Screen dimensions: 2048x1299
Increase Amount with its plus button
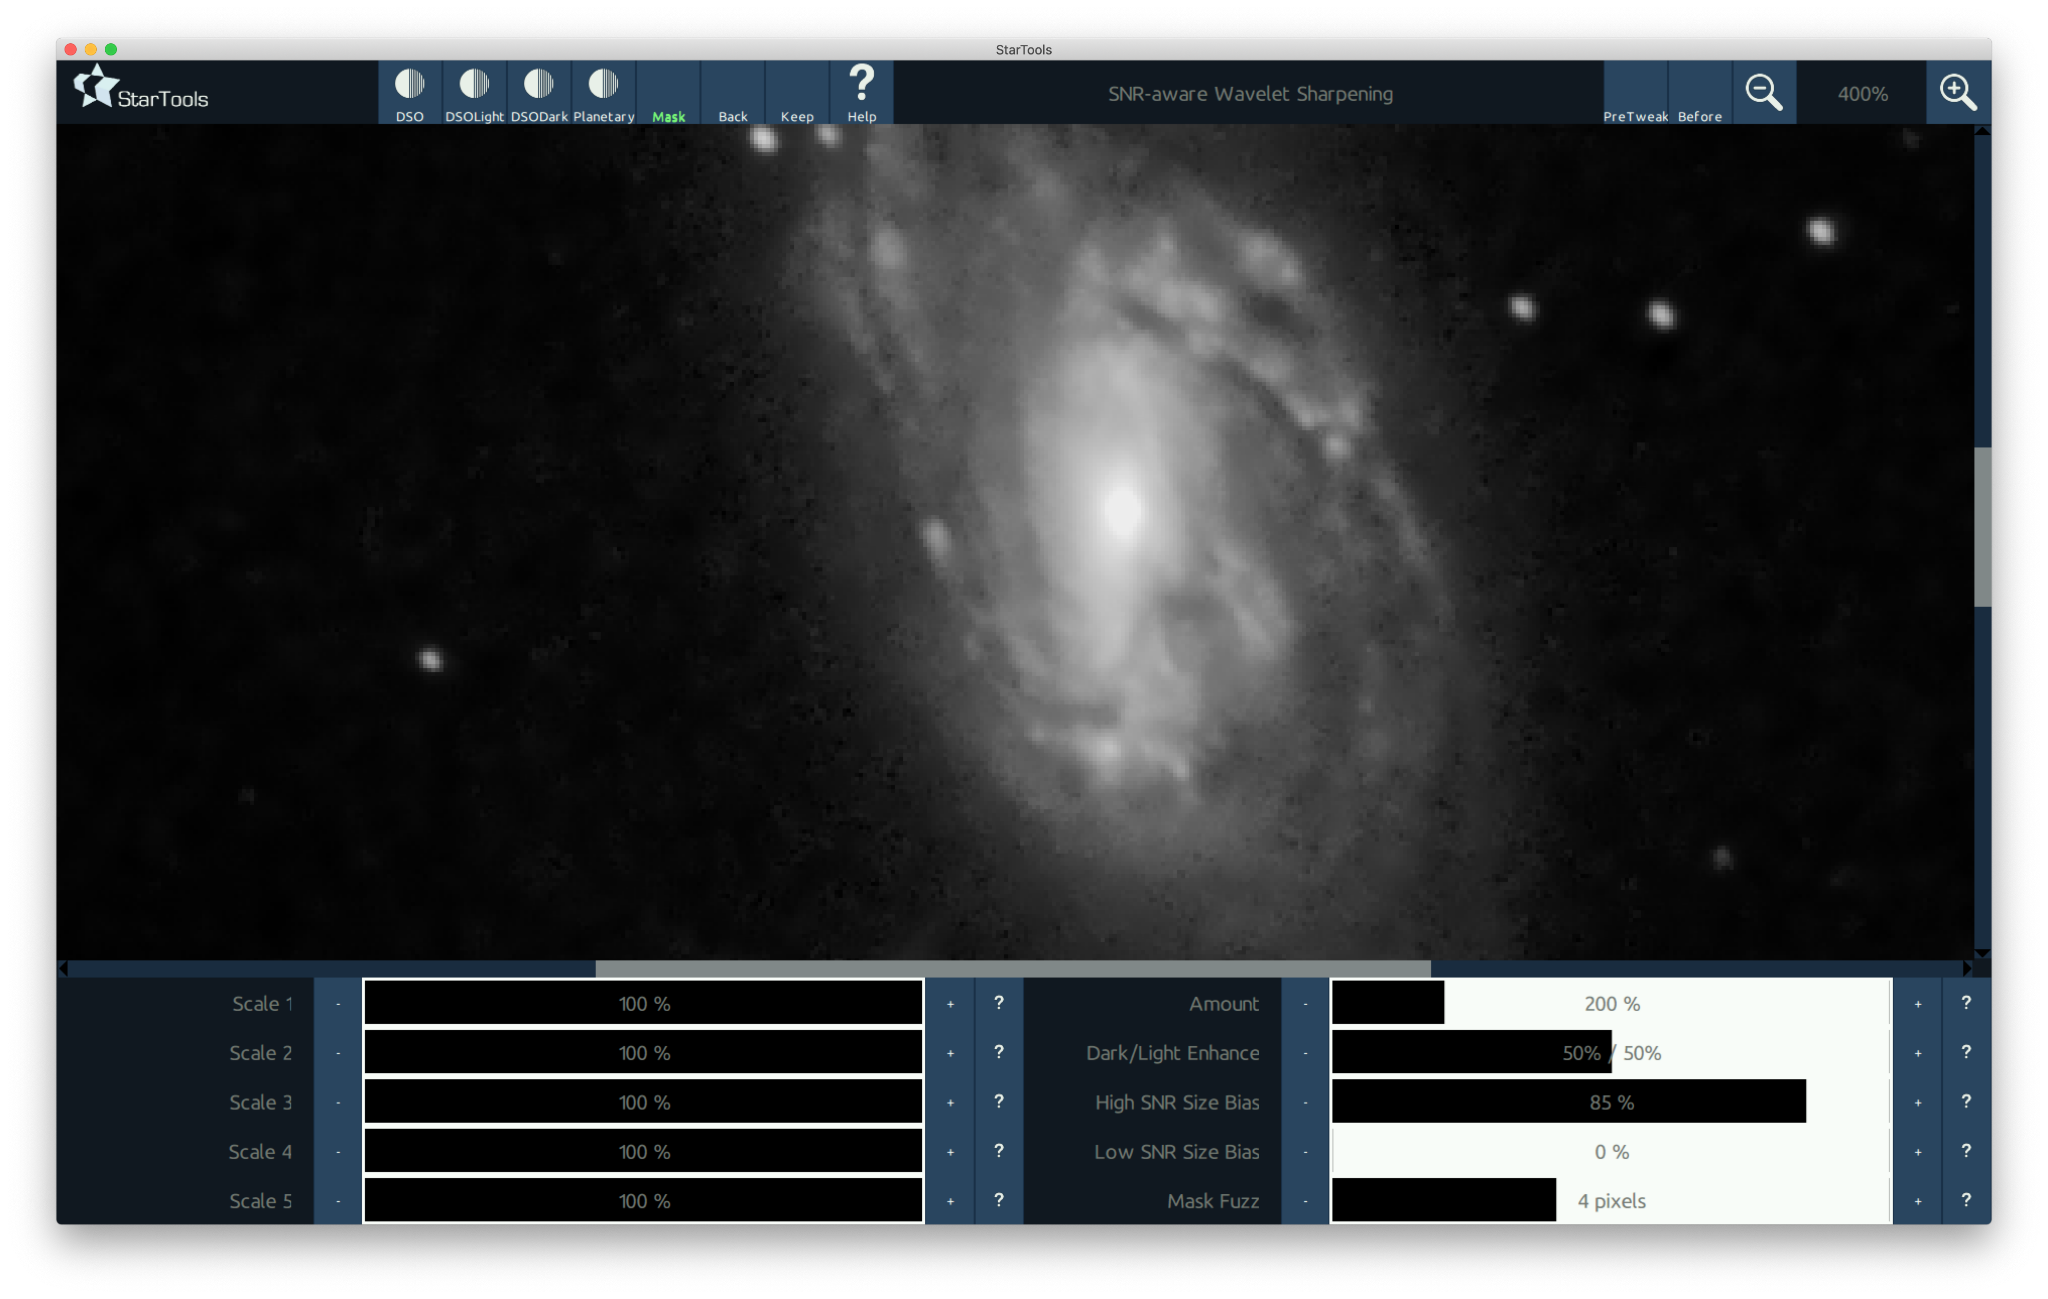pos(1917,1003)
